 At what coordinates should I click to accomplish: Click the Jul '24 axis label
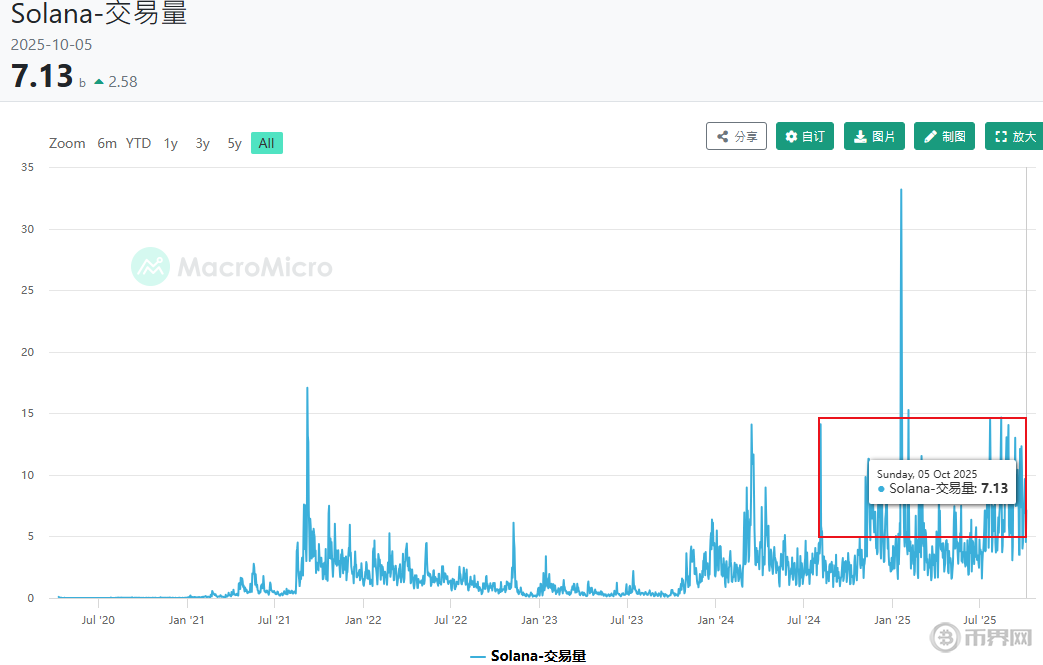pos(804,620)
